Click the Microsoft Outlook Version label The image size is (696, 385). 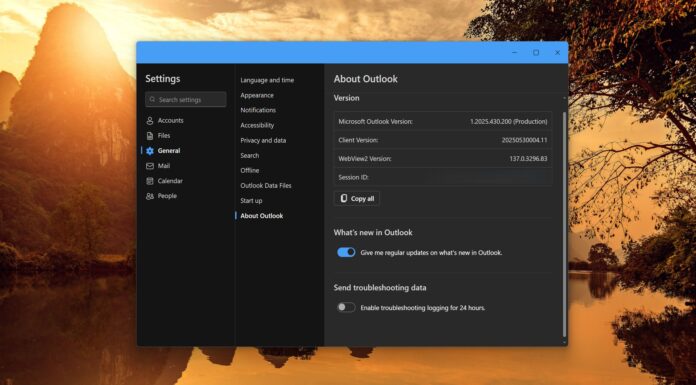(x=376, y=121)
